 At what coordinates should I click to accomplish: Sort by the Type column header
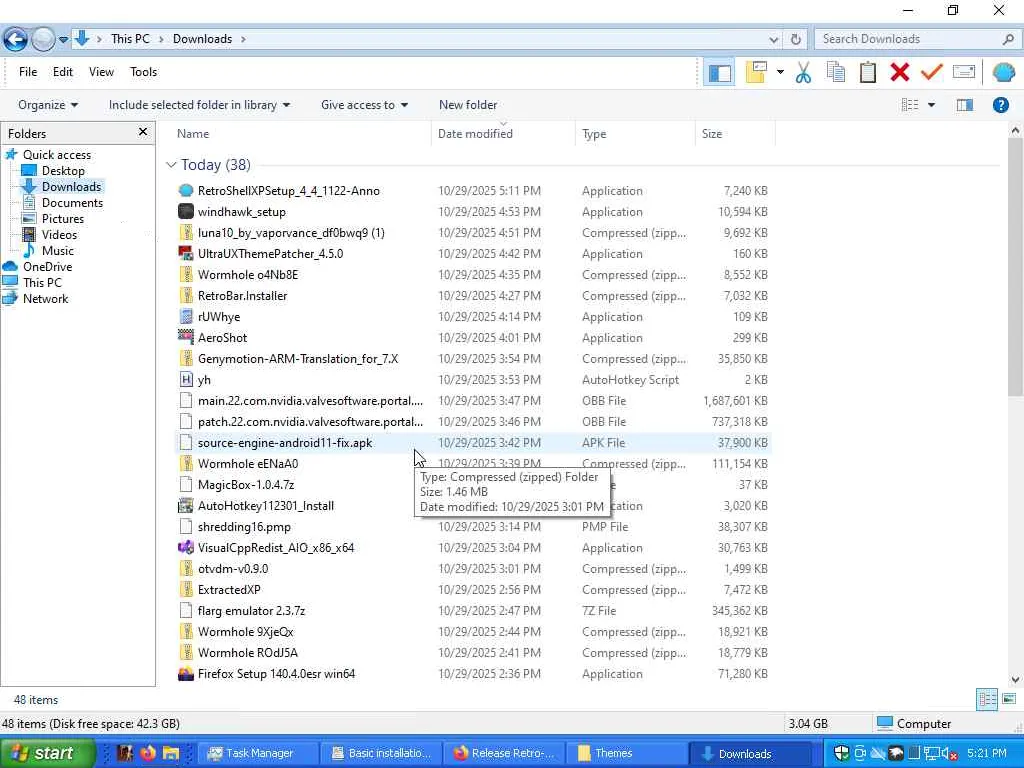pyautogui.click(x=635, y=134)
